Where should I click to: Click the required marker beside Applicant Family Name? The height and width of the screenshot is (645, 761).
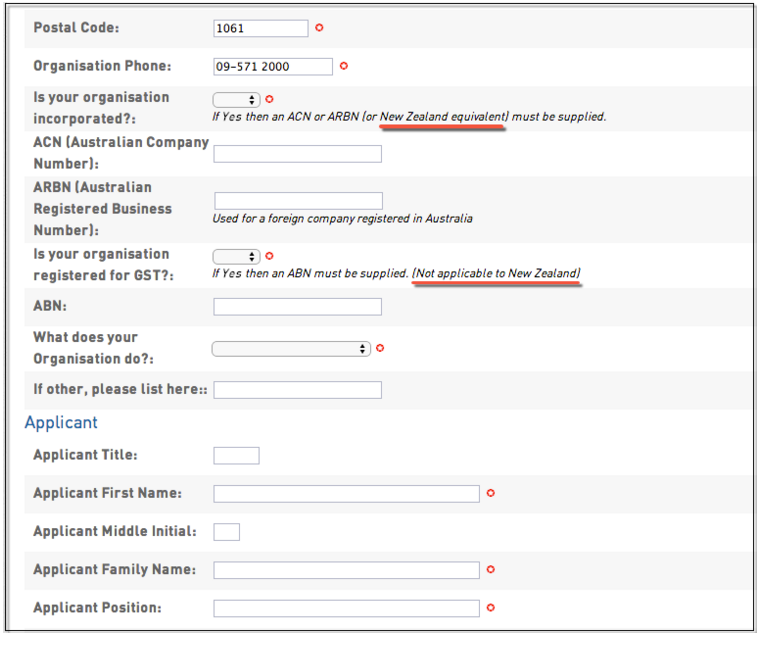491,570
